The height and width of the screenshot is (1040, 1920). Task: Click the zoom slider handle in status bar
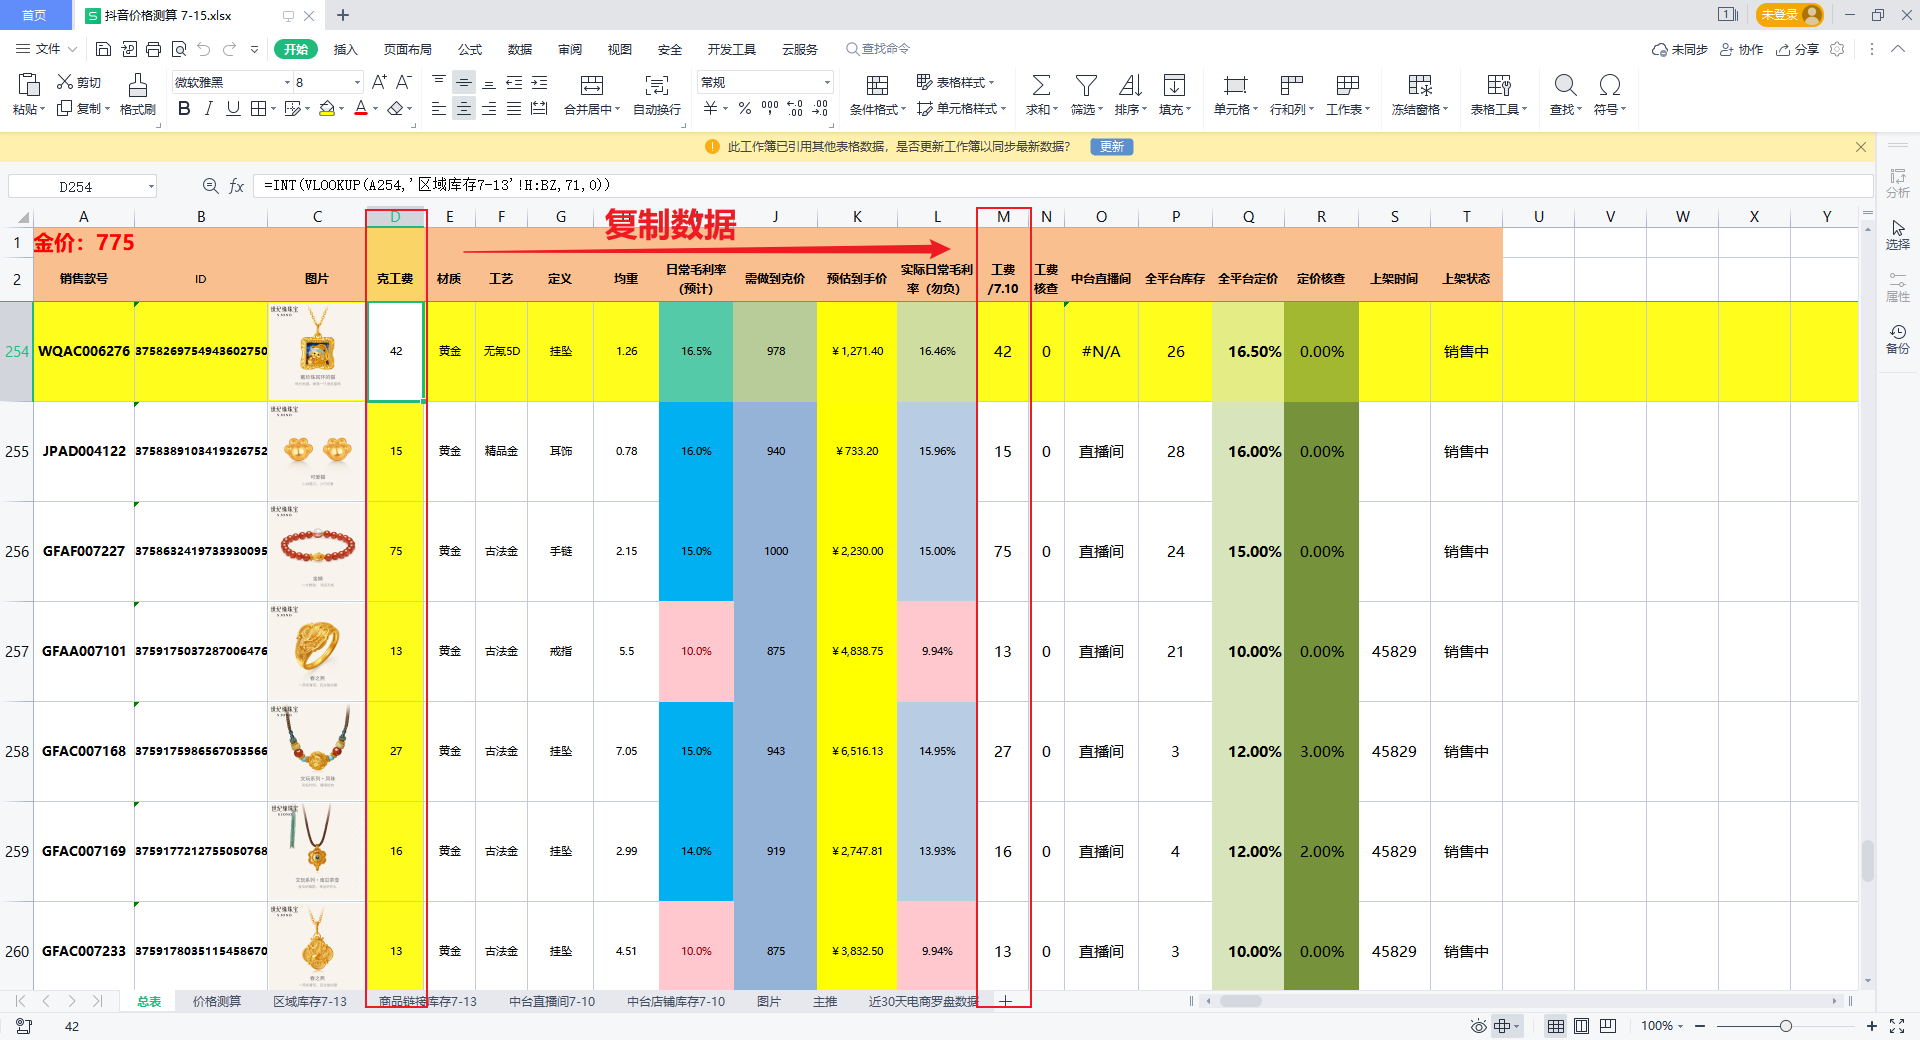(x=1785, y=1026)
